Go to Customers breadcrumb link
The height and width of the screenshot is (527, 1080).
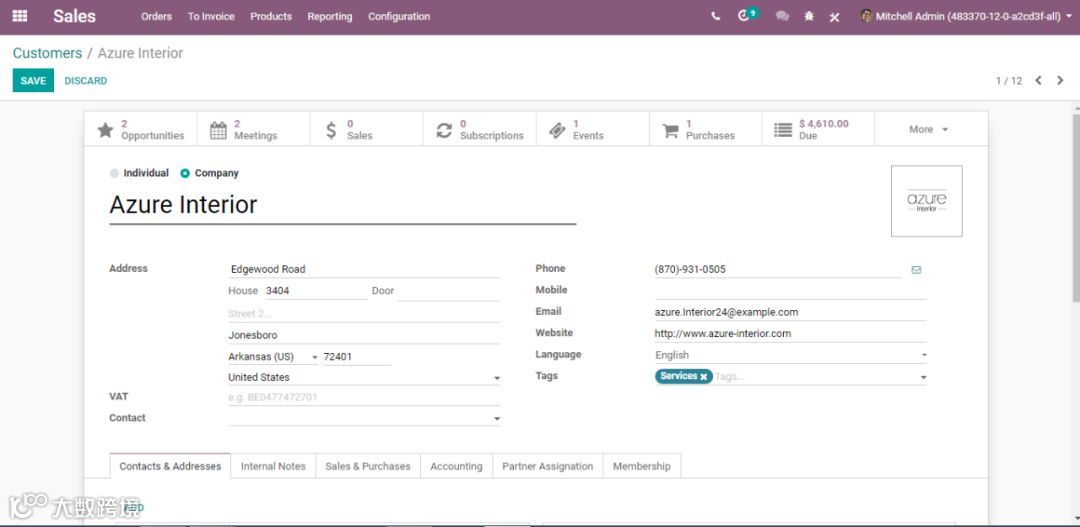(47, 53)
